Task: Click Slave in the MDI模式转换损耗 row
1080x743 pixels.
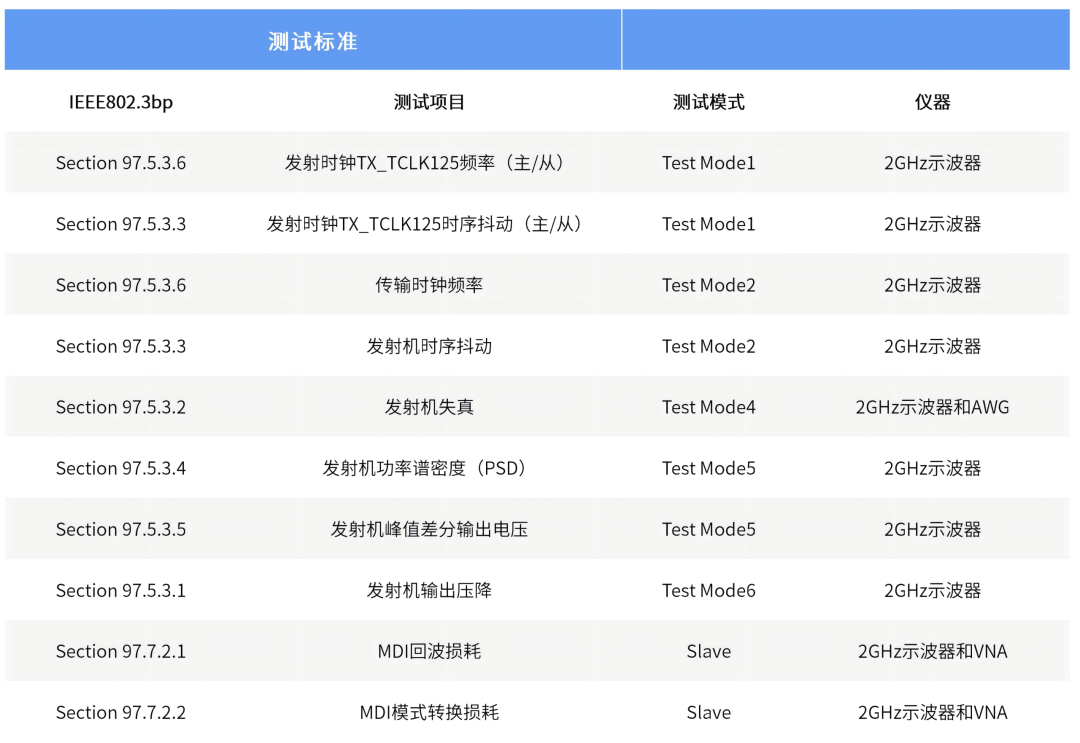Action: pos(708,712)
